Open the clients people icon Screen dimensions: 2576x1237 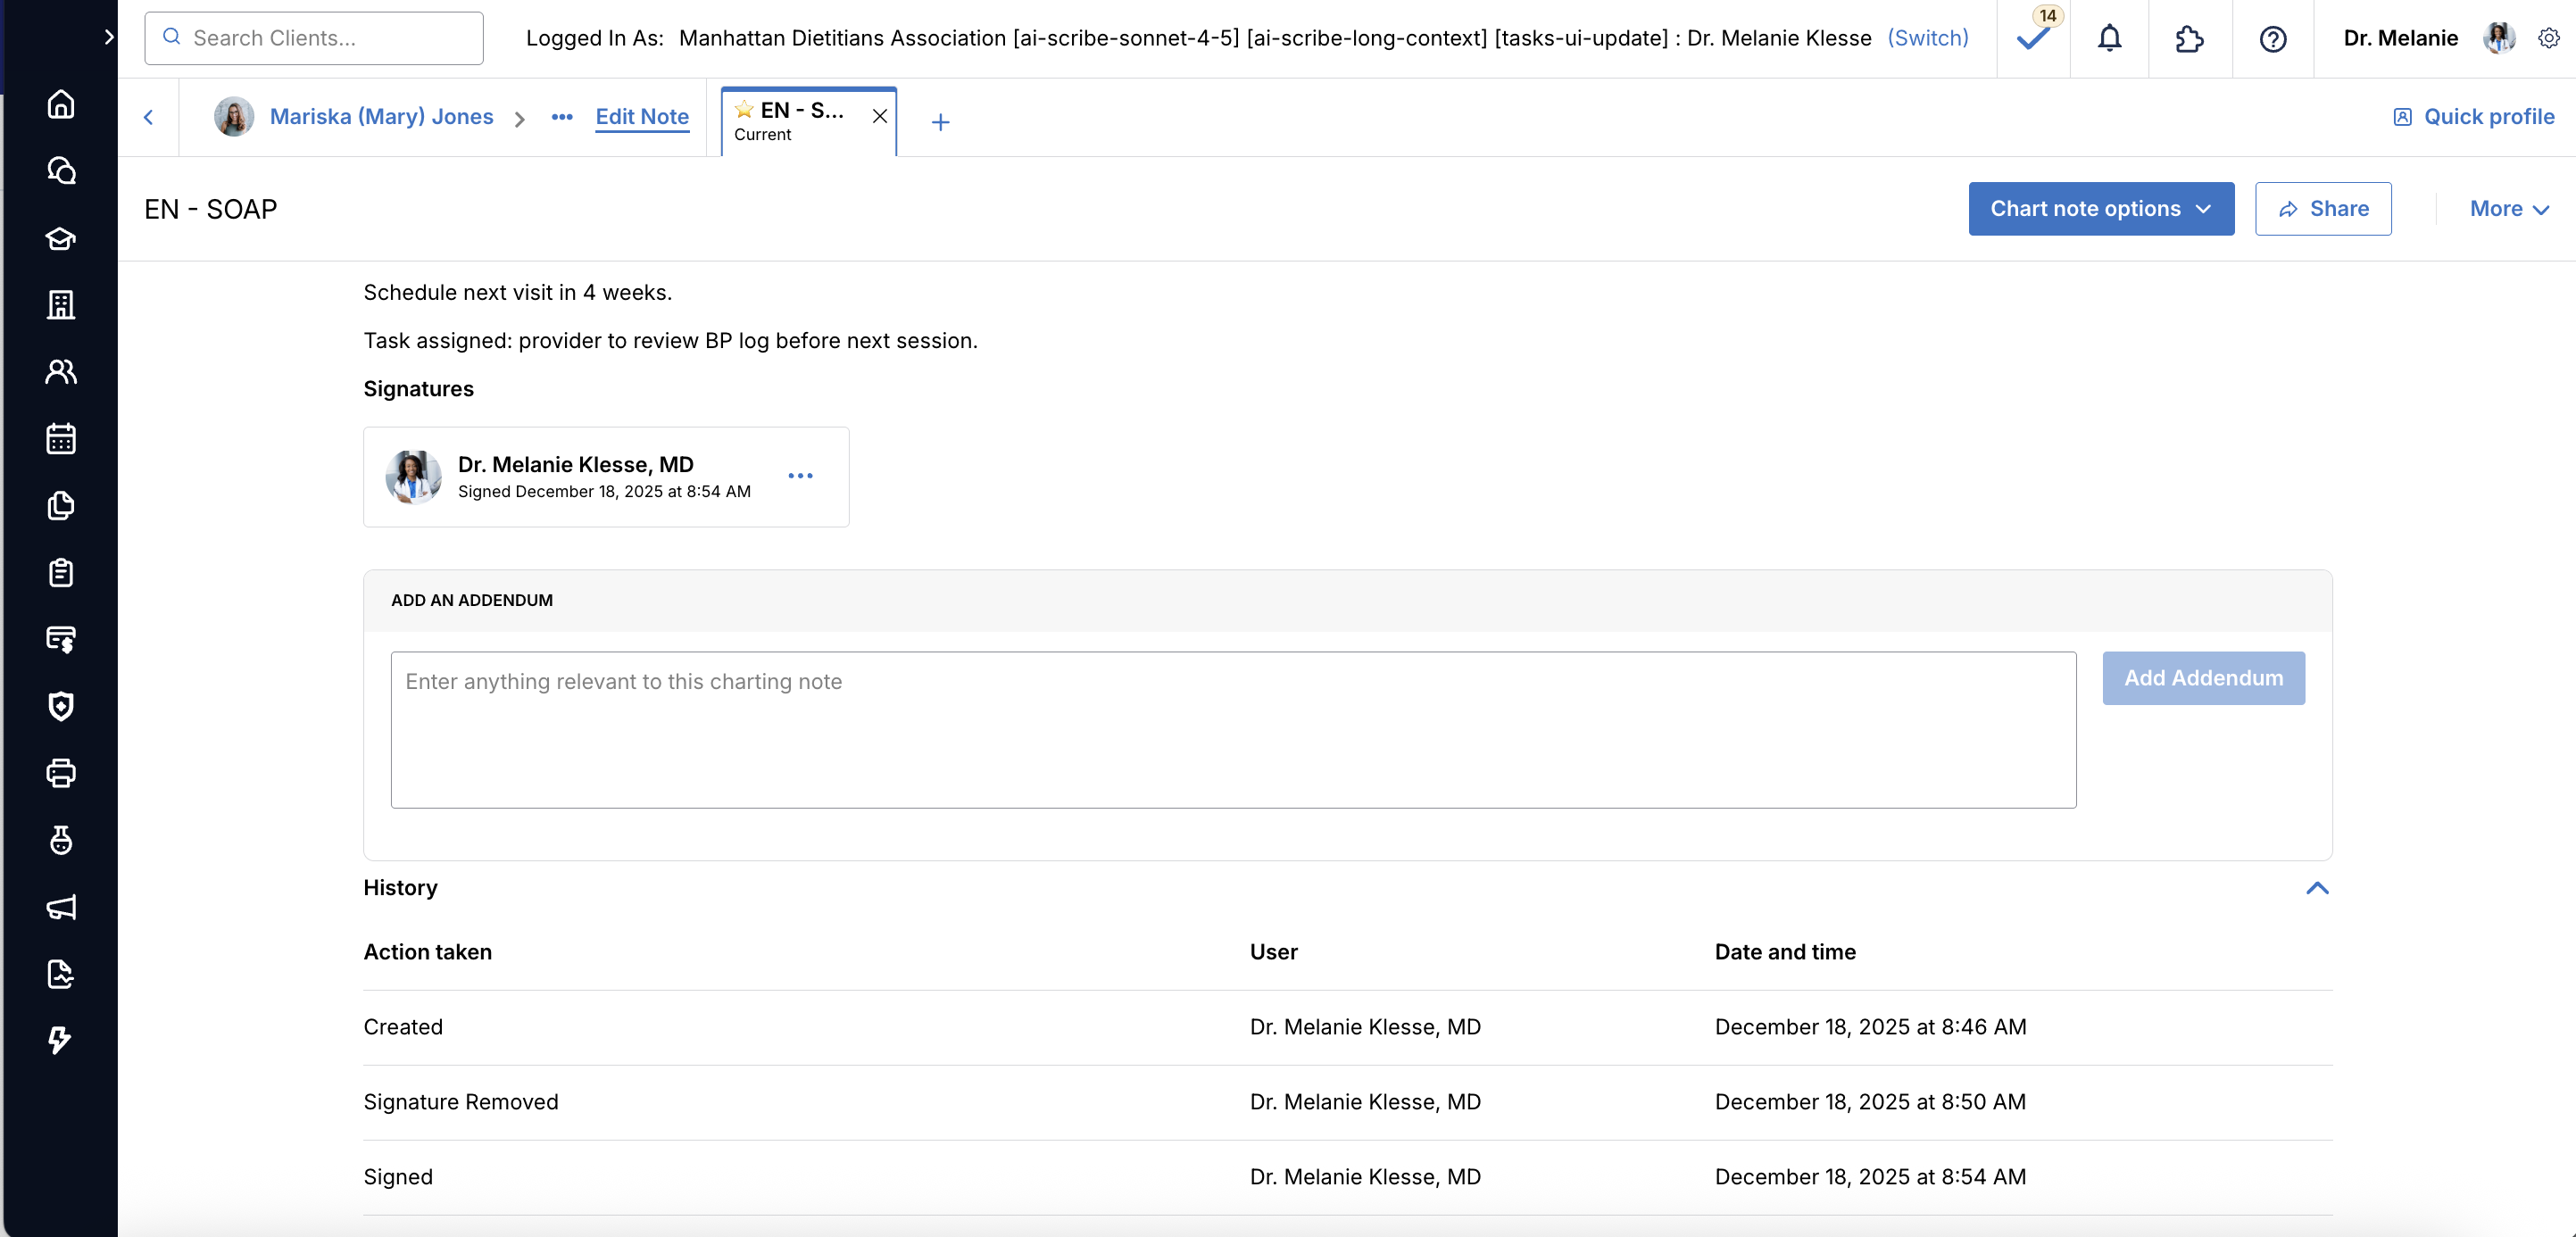61,371
